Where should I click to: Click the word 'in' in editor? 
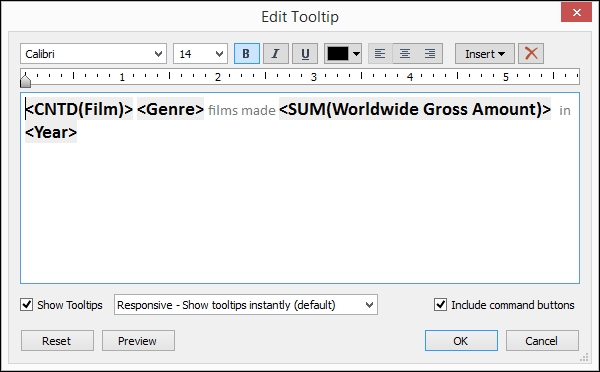(x=565, y=111)
